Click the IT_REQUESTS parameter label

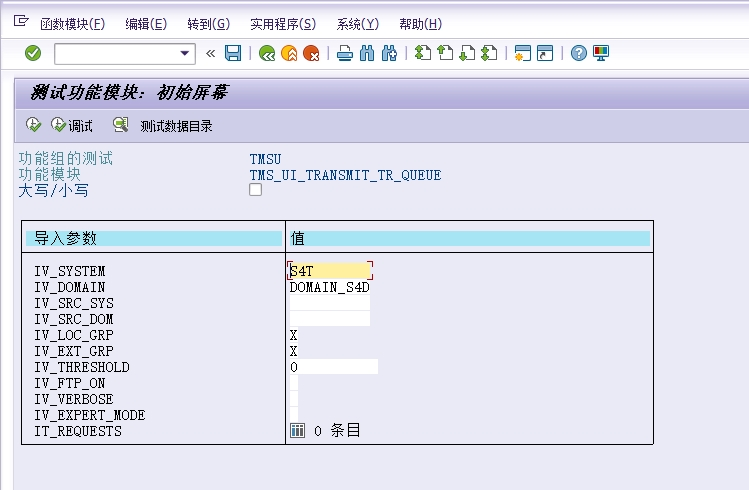coord(78,431)
